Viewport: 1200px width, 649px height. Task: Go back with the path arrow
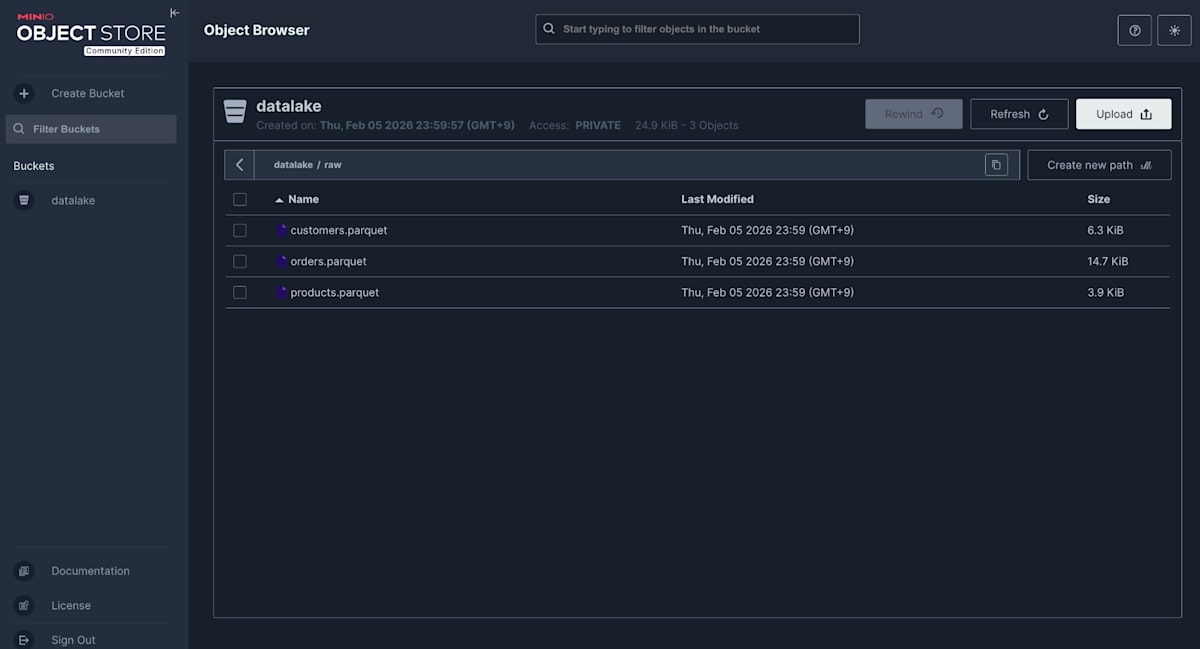tap(240, 165)
